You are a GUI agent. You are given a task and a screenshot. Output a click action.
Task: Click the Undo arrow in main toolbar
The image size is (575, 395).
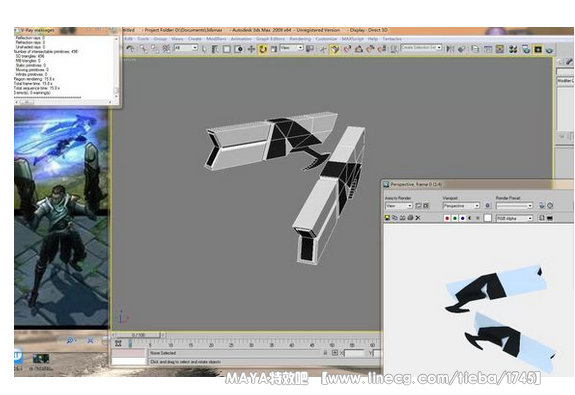click(x=130, y=48)
